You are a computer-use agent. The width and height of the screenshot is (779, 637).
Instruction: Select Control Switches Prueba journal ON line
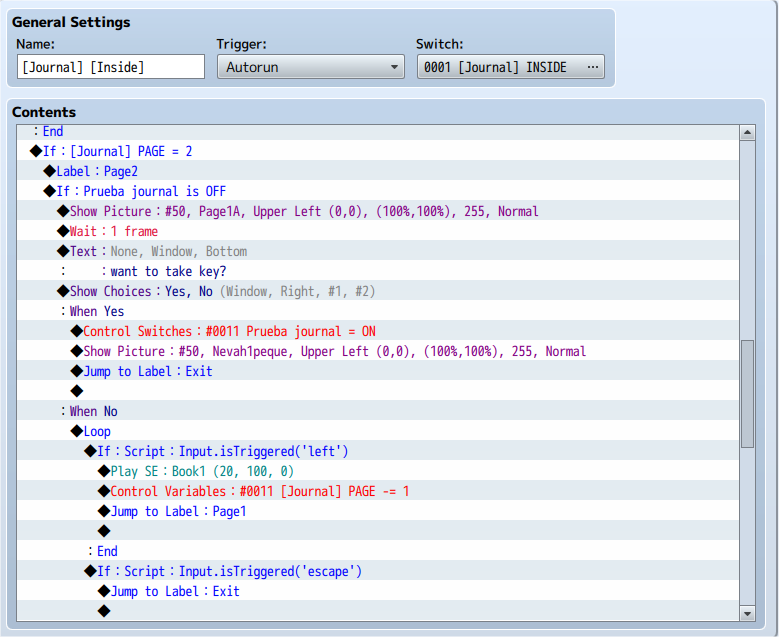tap(378, 331)
